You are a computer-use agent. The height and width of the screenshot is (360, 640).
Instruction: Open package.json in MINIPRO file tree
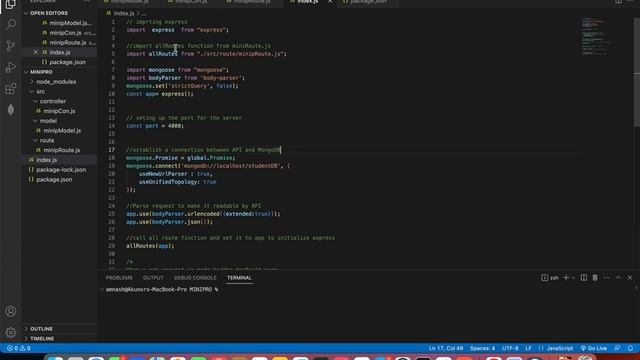click(x=54, y=180)
